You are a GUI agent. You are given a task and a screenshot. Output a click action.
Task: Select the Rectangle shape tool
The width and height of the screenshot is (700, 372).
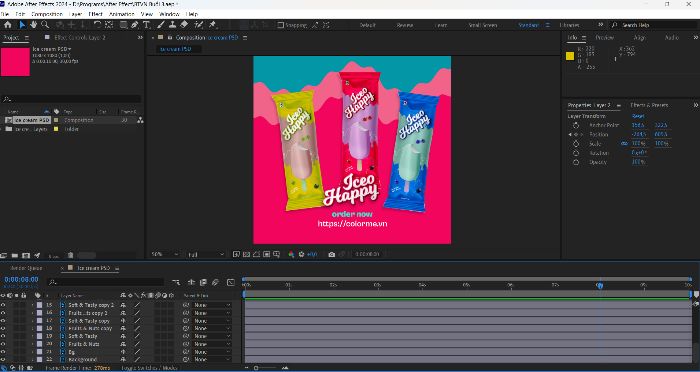124,25
